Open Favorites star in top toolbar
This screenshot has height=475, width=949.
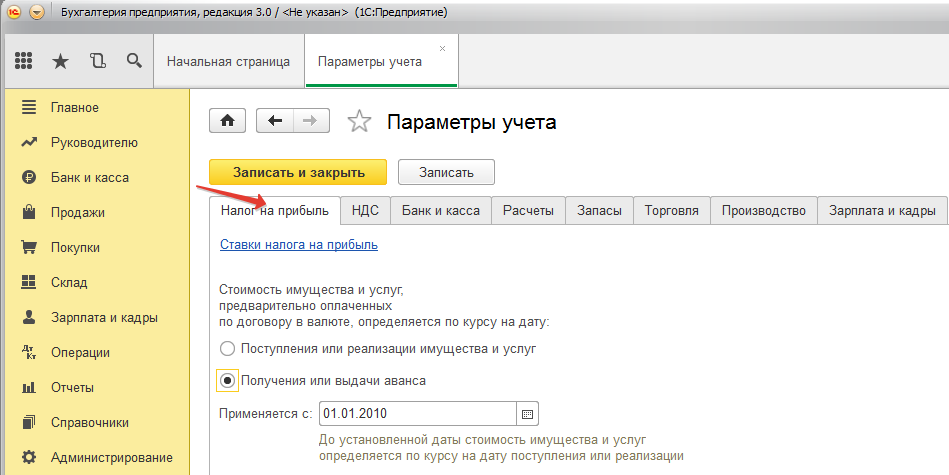click(x=60, y=61)
